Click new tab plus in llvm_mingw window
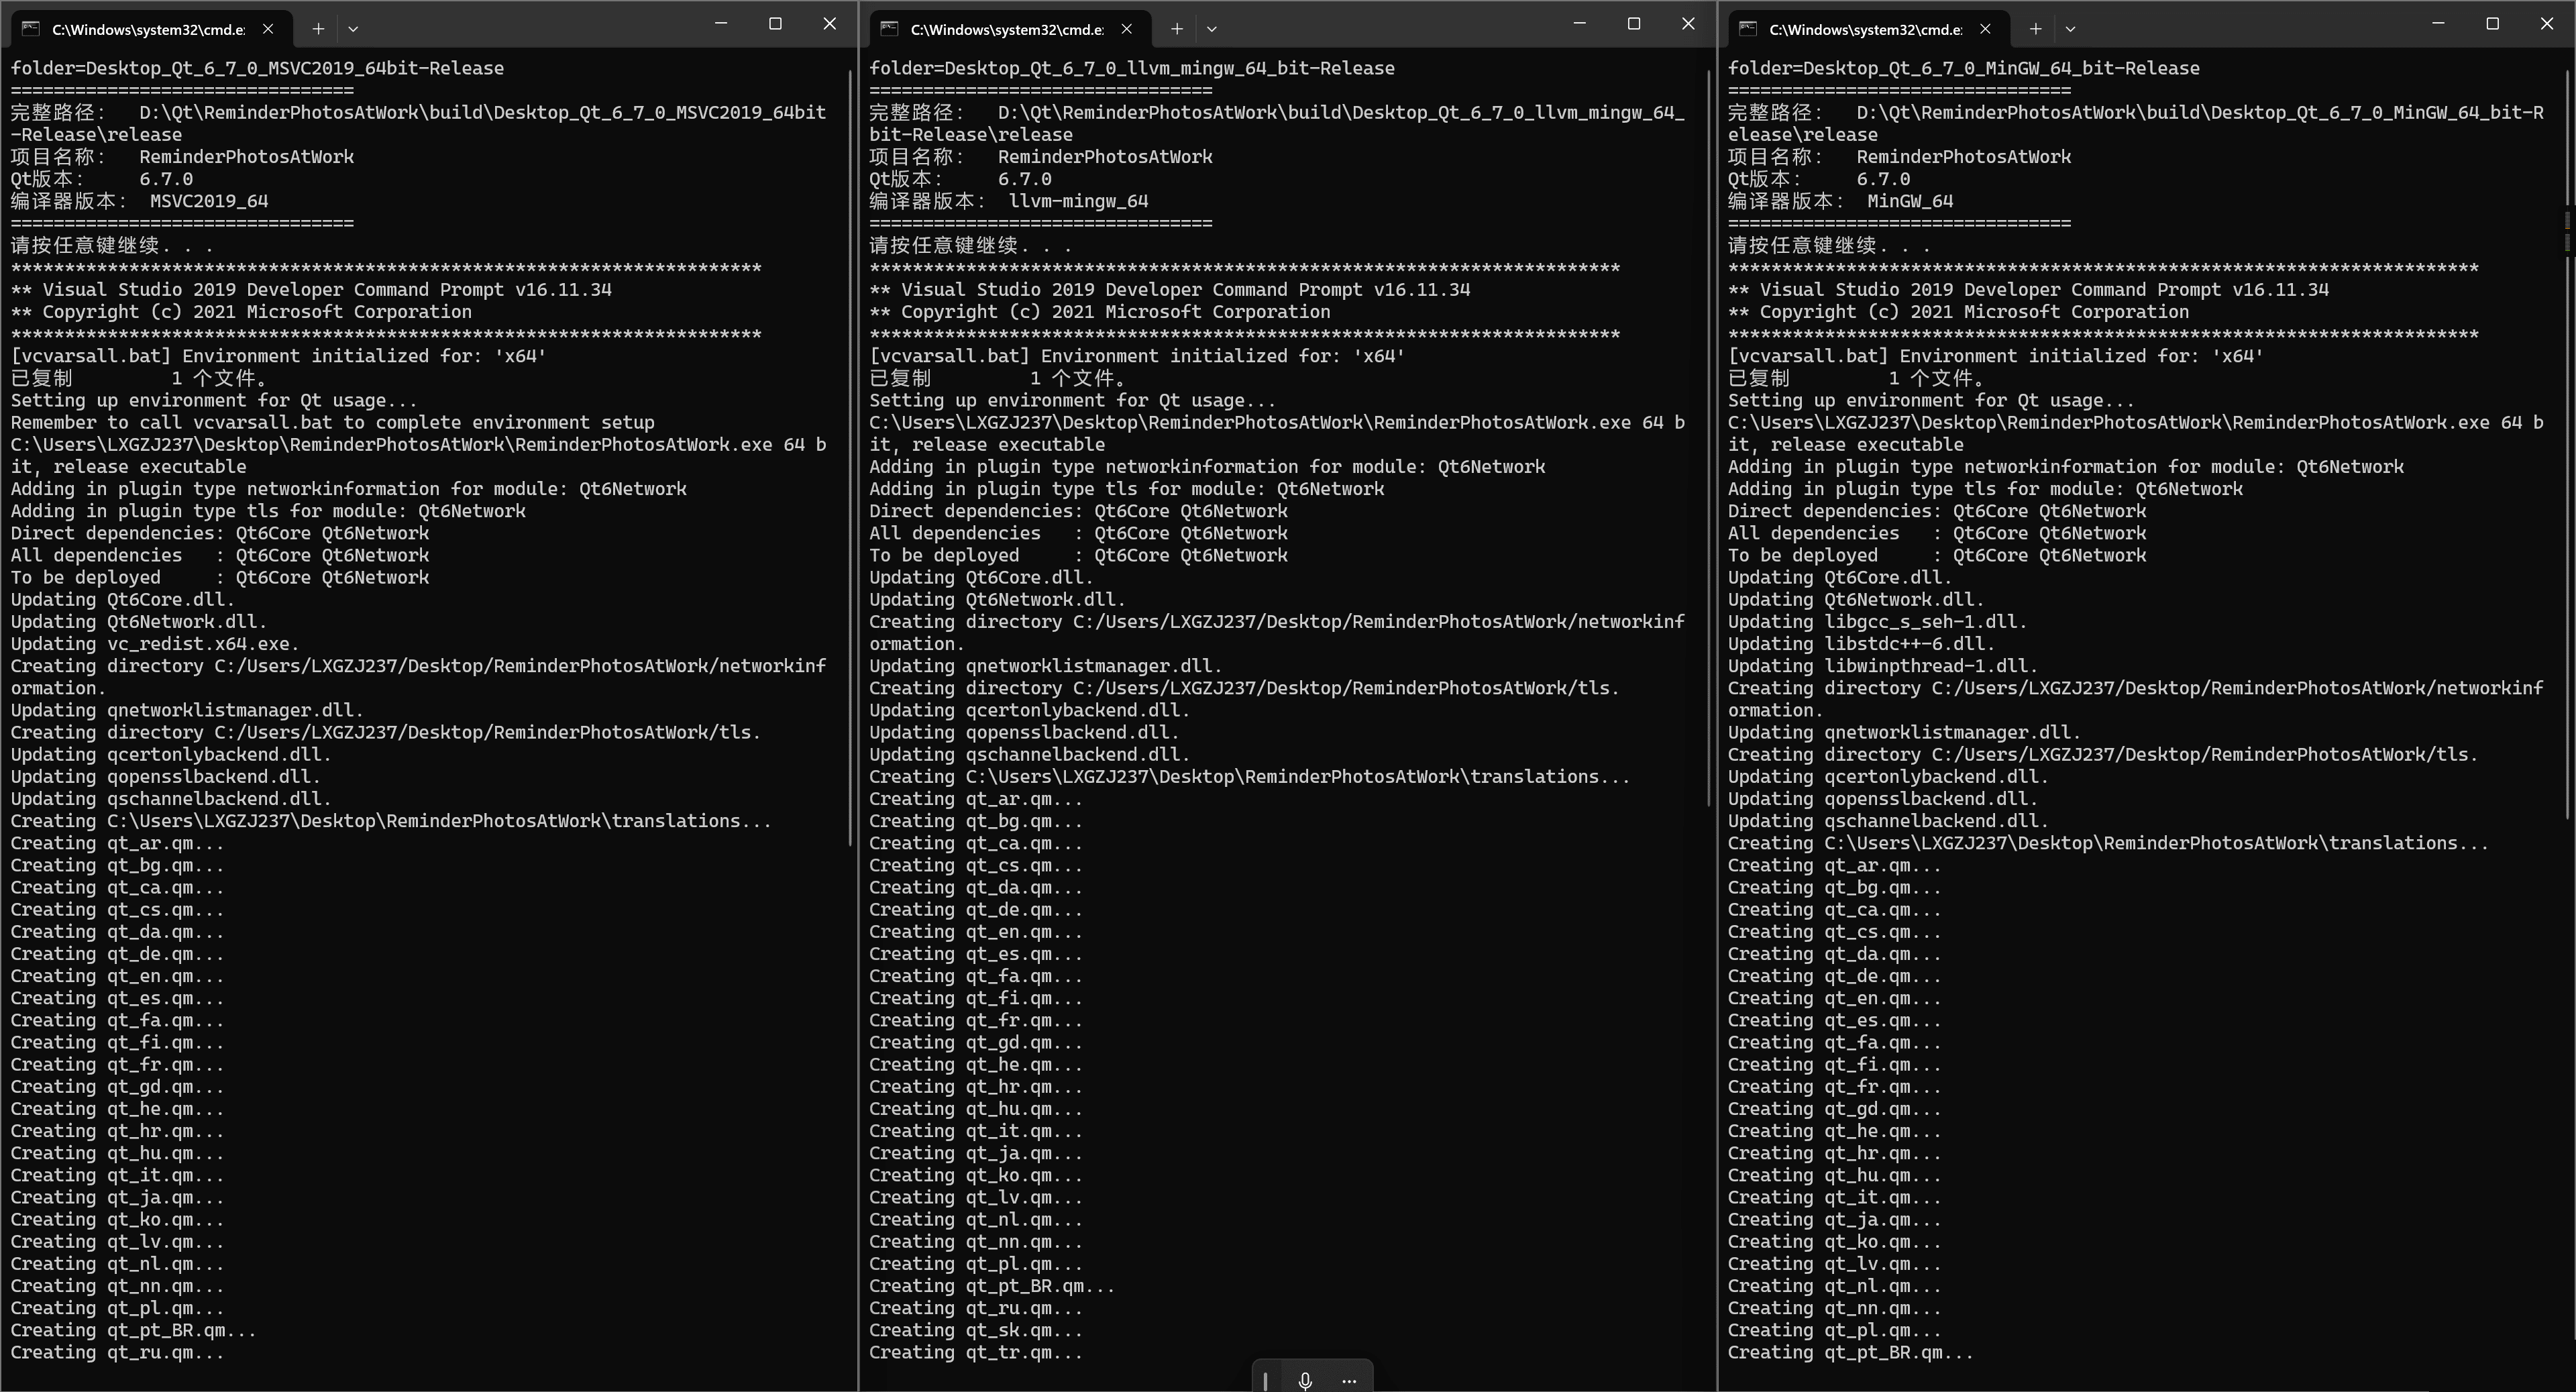 1177,29
